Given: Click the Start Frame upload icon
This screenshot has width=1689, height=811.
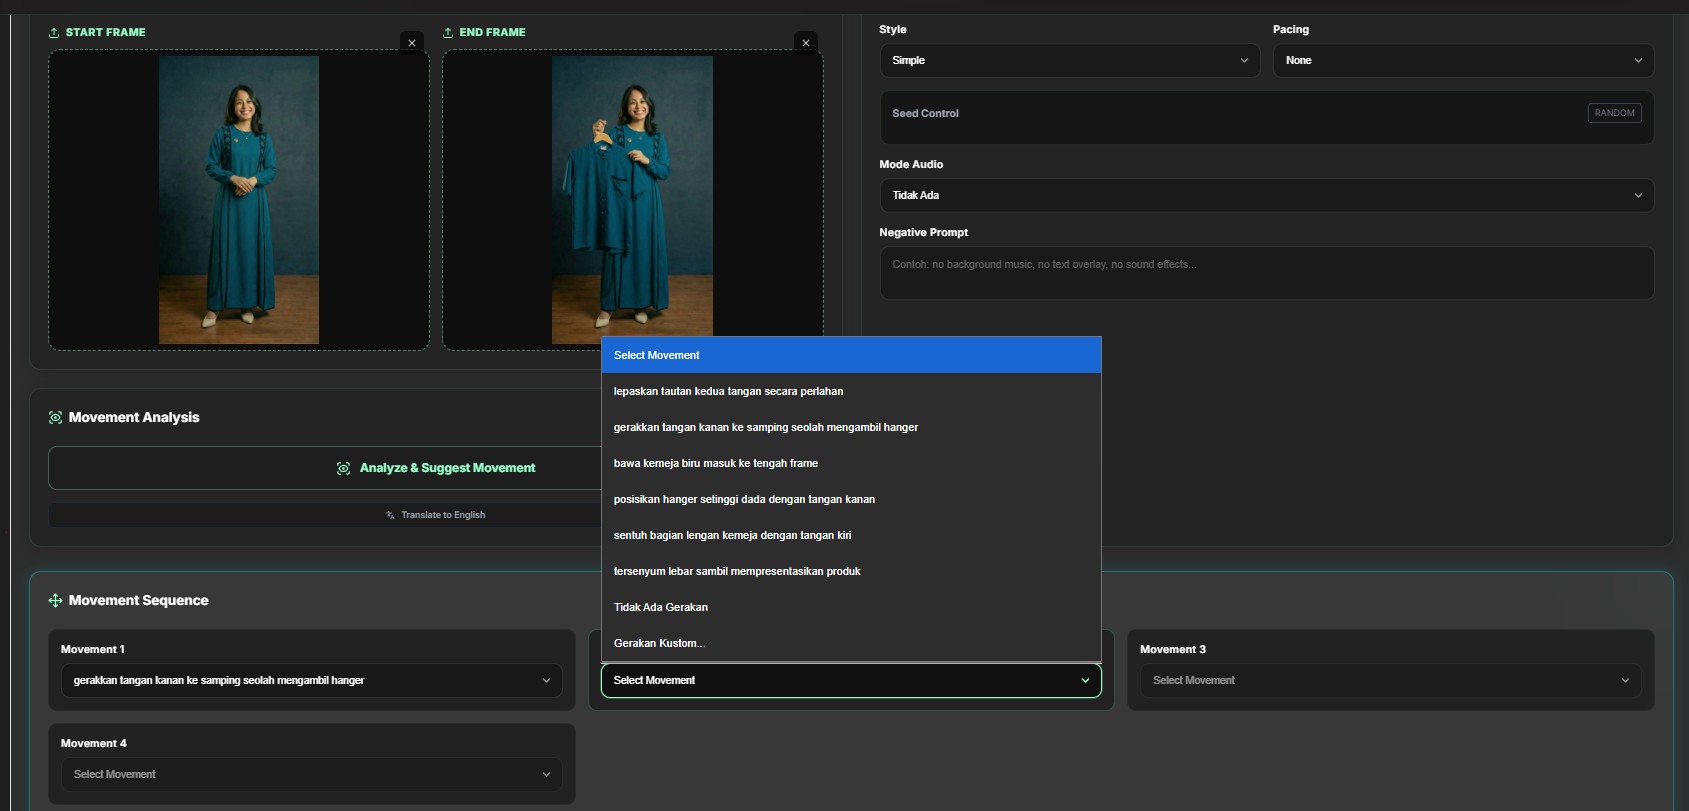Looking at the screenshot, I should (x=54, y=33).
